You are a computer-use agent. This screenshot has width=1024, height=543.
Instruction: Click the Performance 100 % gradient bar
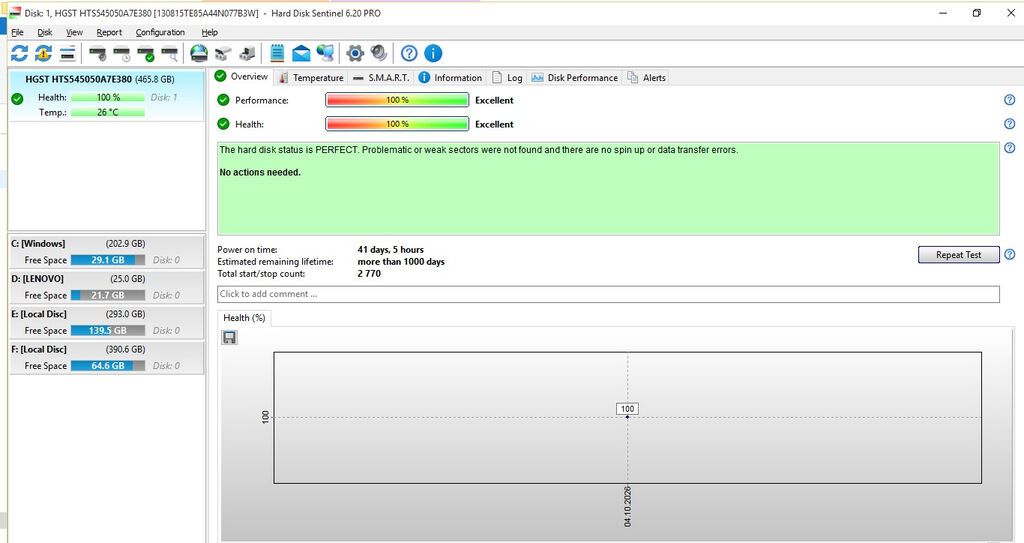pyautogui.click(x=397, y=100)
